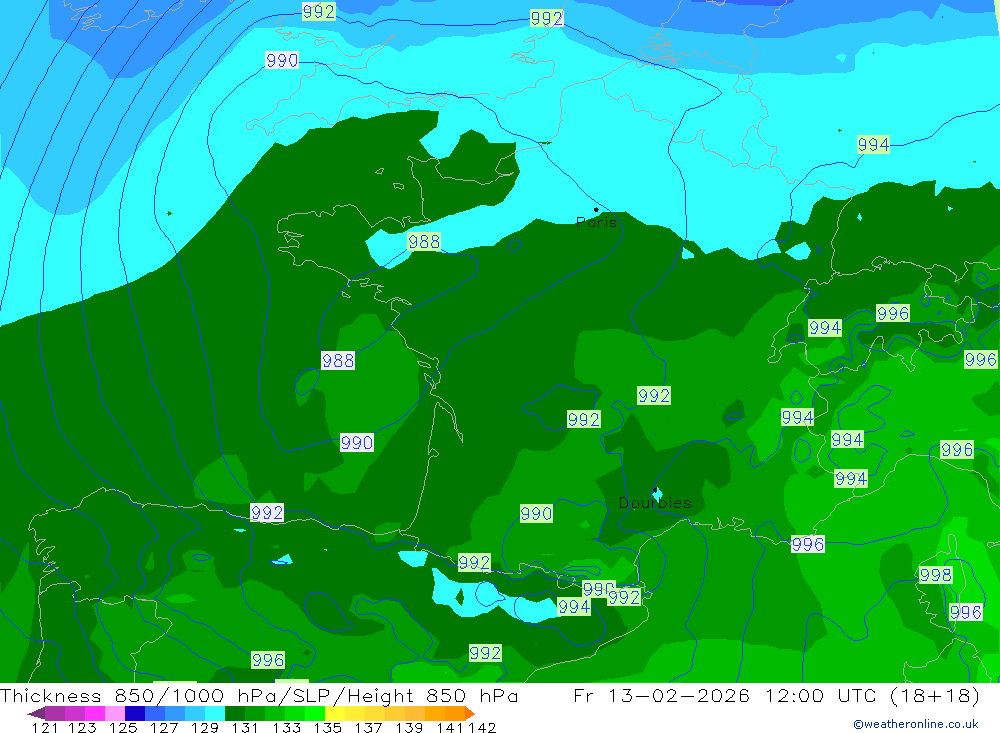The height and width of the screenshot is (733, 1000).
Task: Click the 137 legend value
Action: [368, 727]
